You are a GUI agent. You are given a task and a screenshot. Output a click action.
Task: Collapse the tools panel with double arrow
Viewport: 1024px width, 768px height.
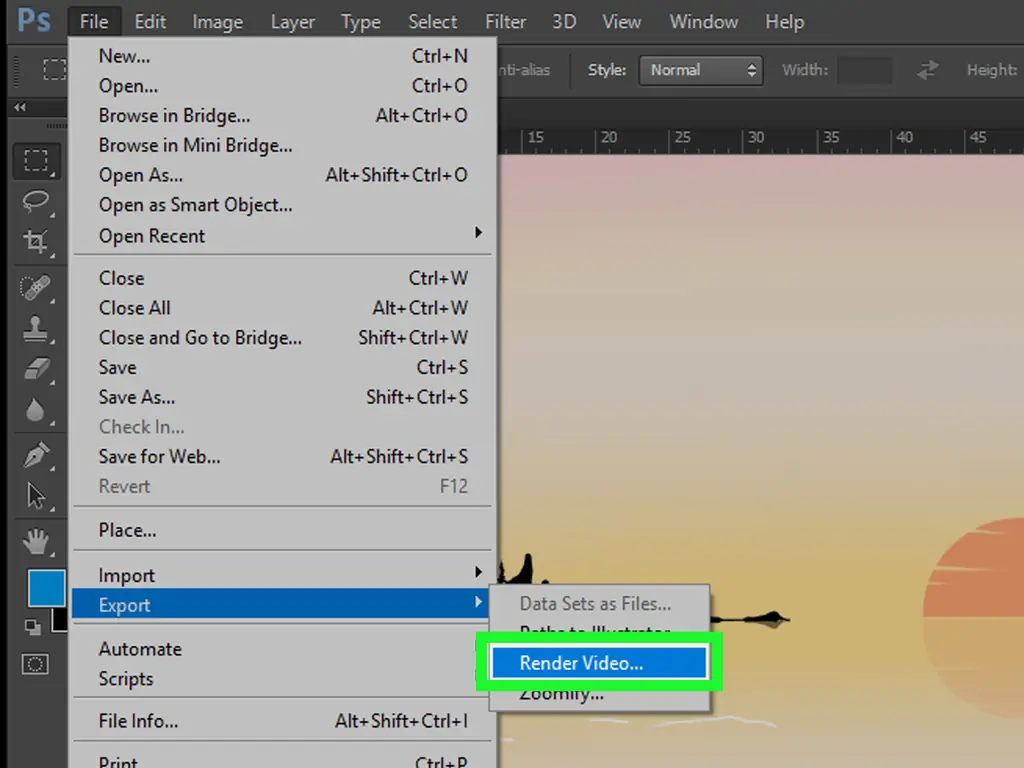click(19, 108)
